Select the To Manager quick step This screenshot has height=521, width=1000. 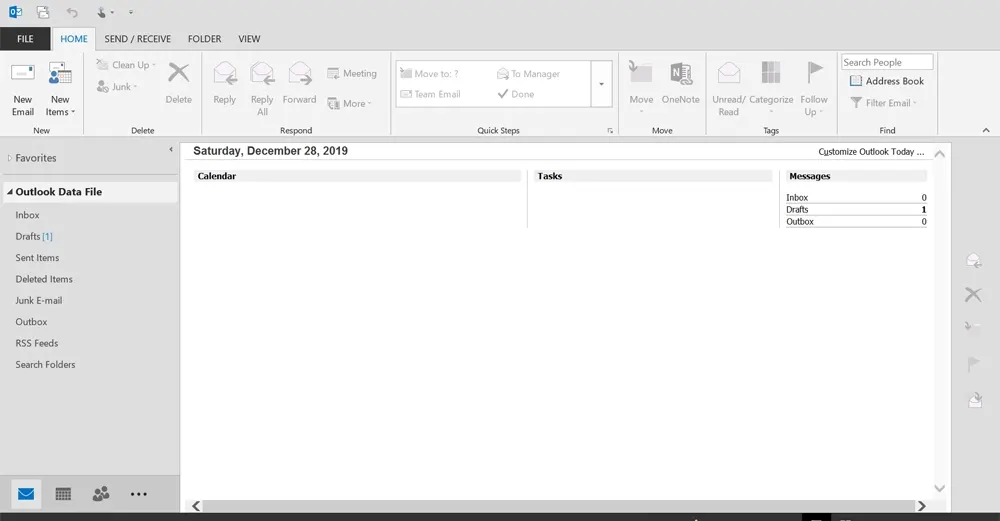529,74
